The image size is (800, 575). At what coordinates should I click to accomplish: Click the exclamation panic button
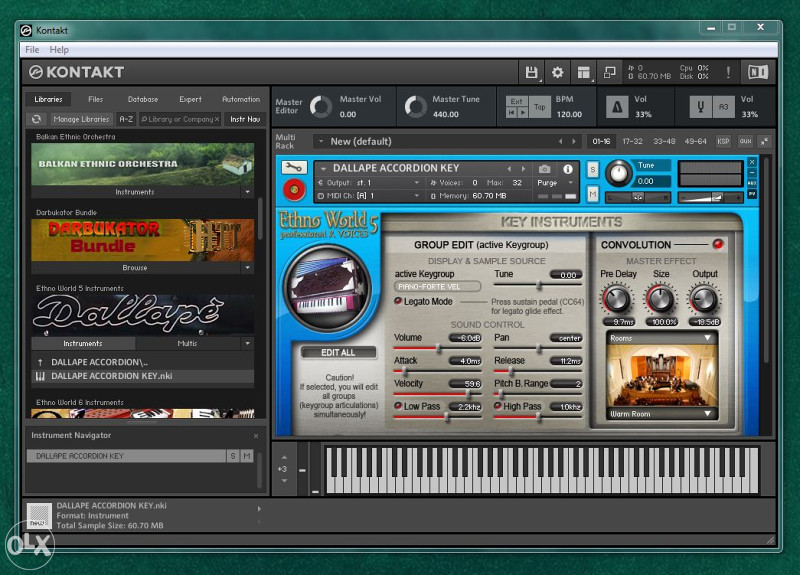tap(728, 72)
